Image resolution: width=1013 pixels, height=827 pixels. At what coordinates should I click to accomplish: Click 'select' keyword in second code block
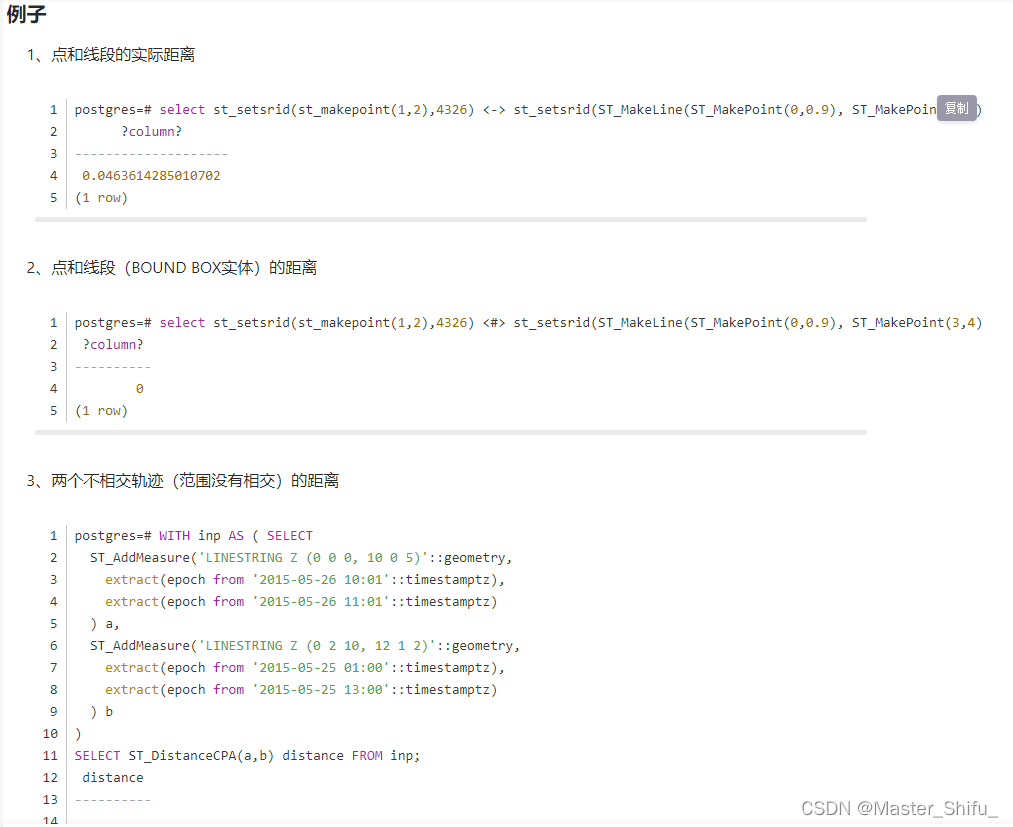[182, 323]
